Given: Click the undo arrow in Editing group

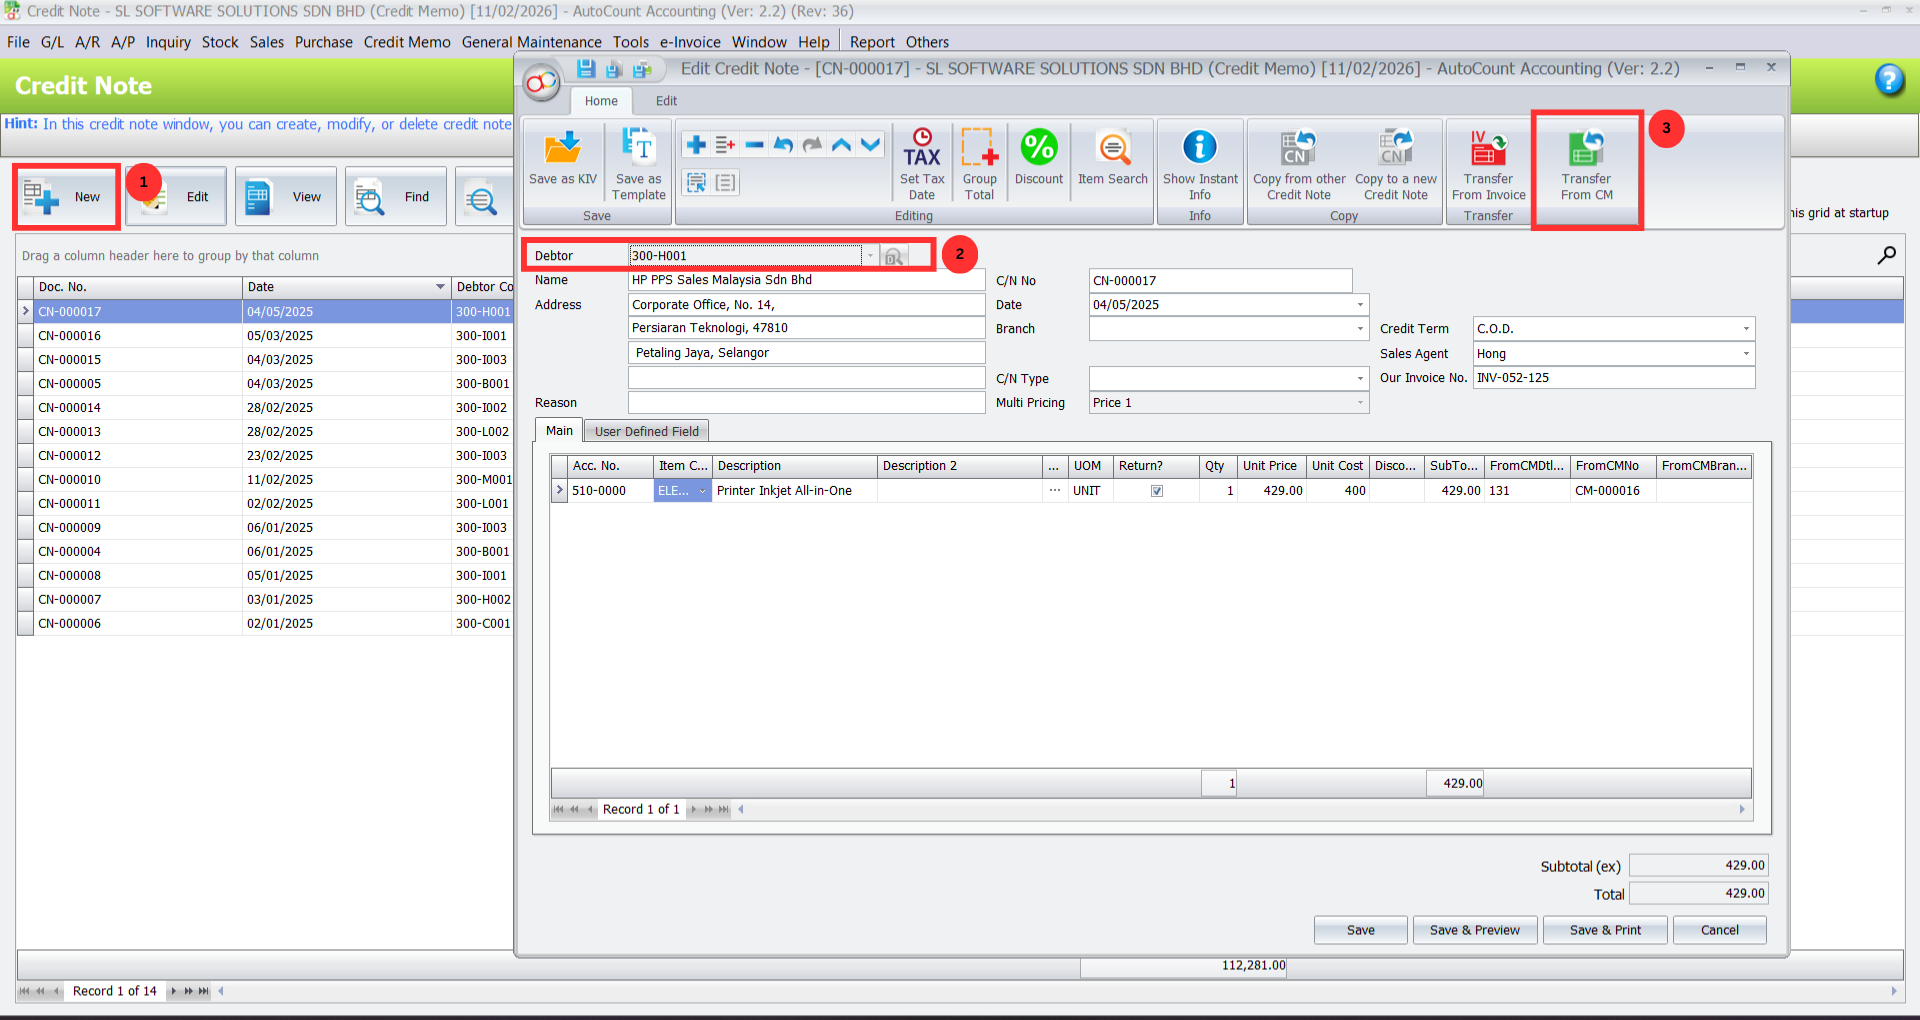Looking at the screenshot, I should point(783,144).
